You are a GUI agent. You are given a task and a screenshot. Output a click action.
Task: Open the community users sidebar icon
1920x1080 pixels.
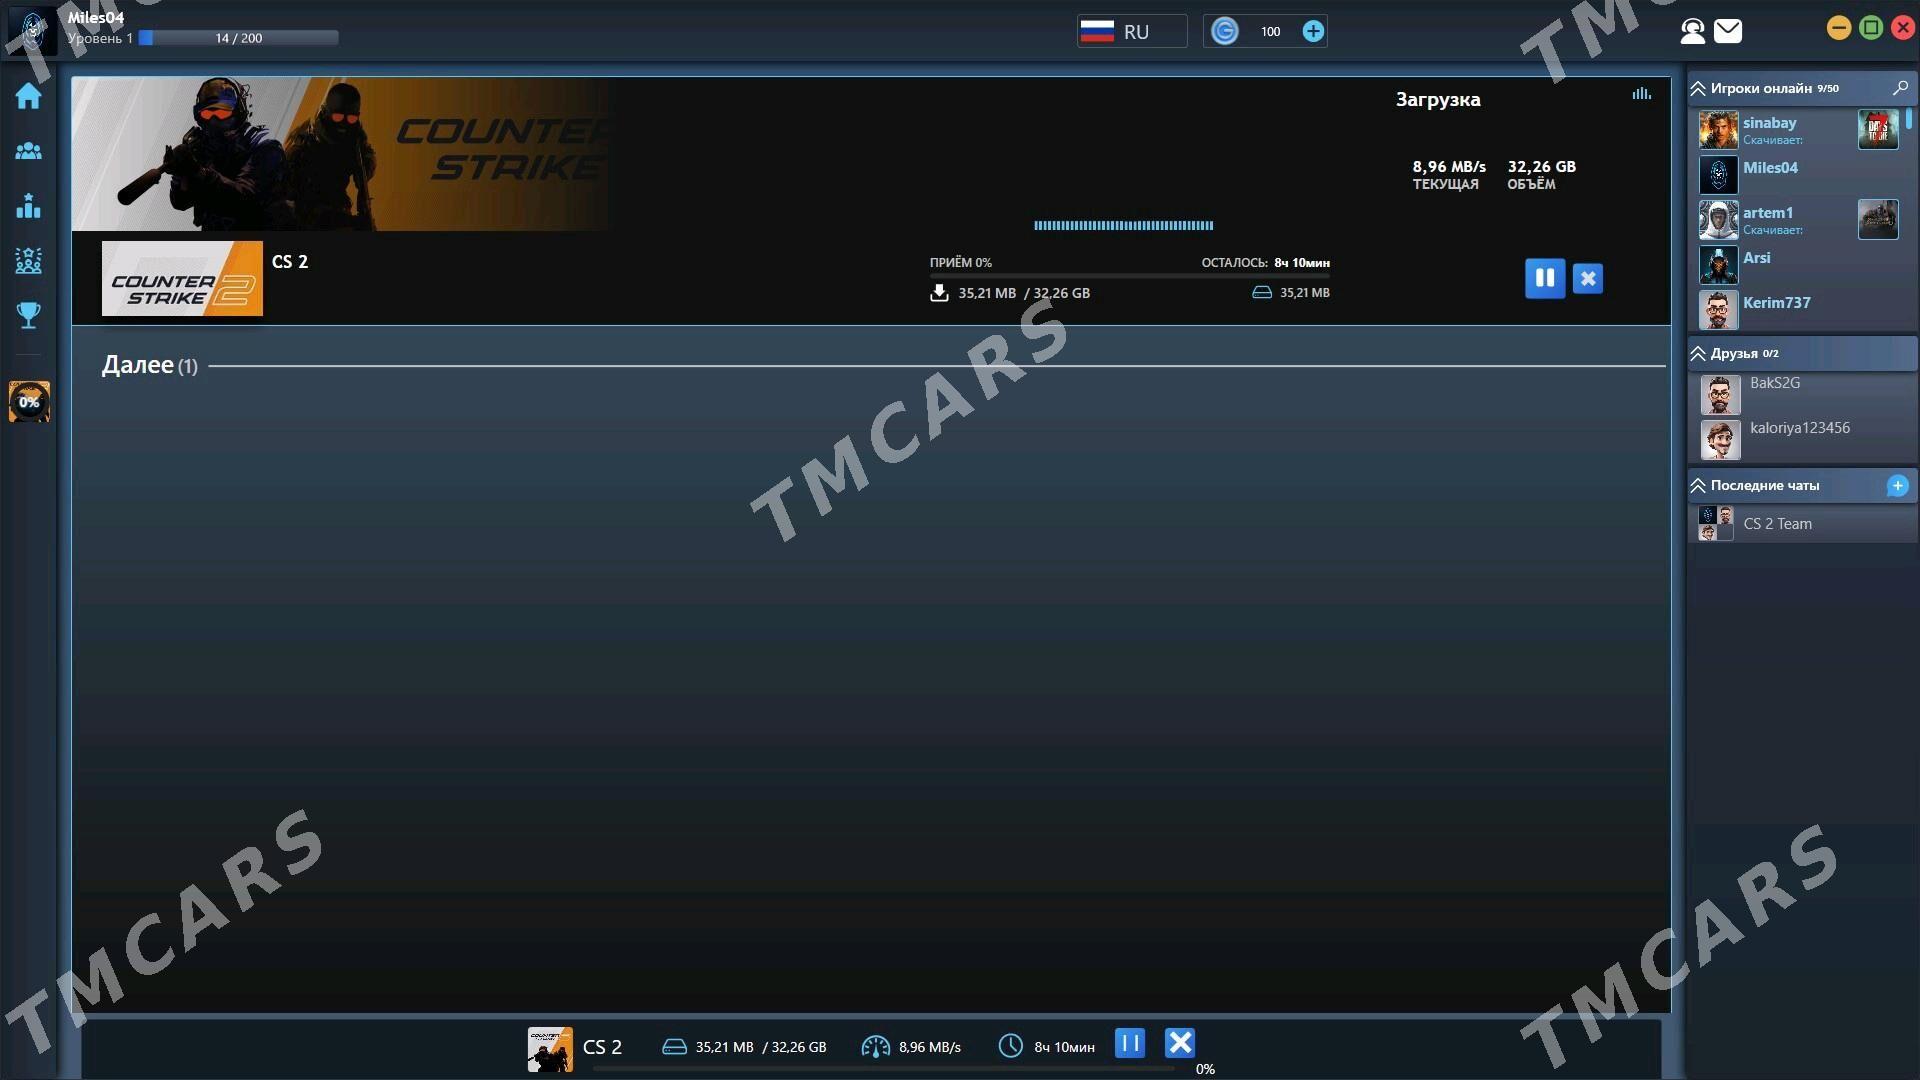click(x=28, y=151)
